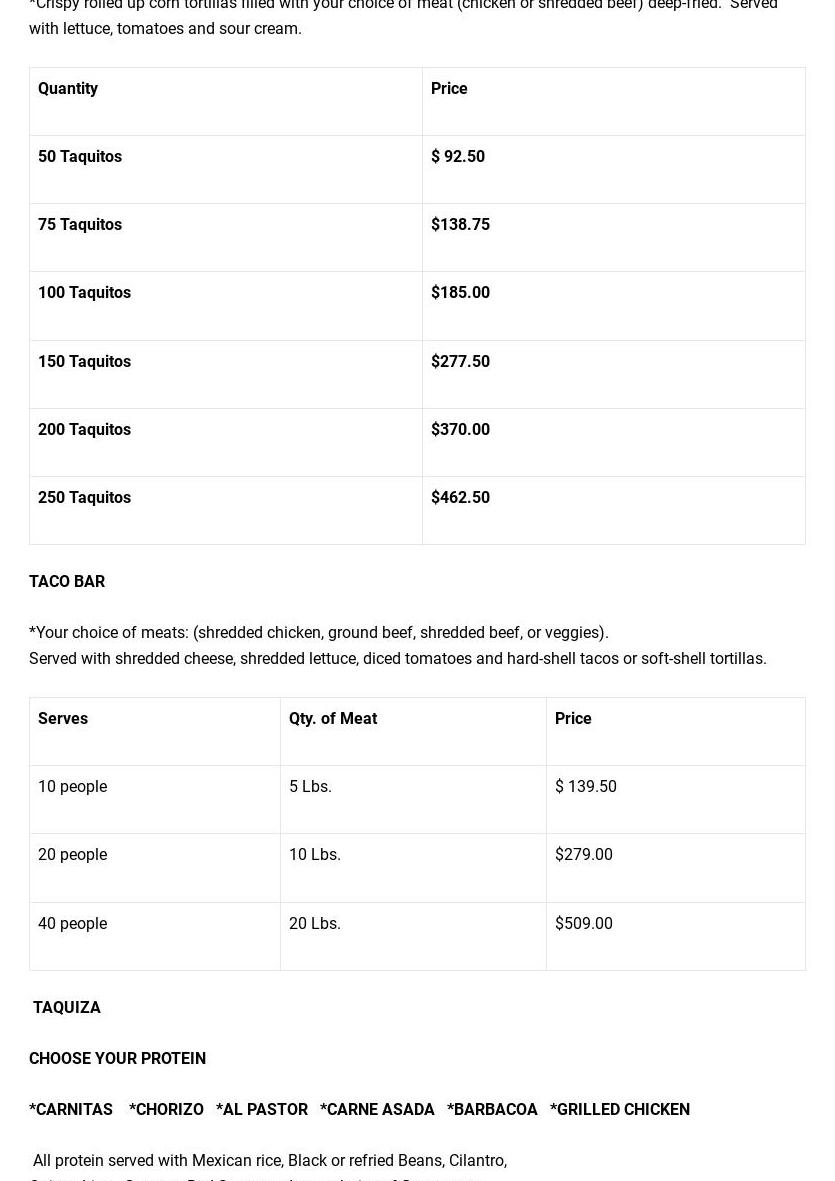
Task: Click the 100 Taquitos quantity cell
Action: coord(84,293)
